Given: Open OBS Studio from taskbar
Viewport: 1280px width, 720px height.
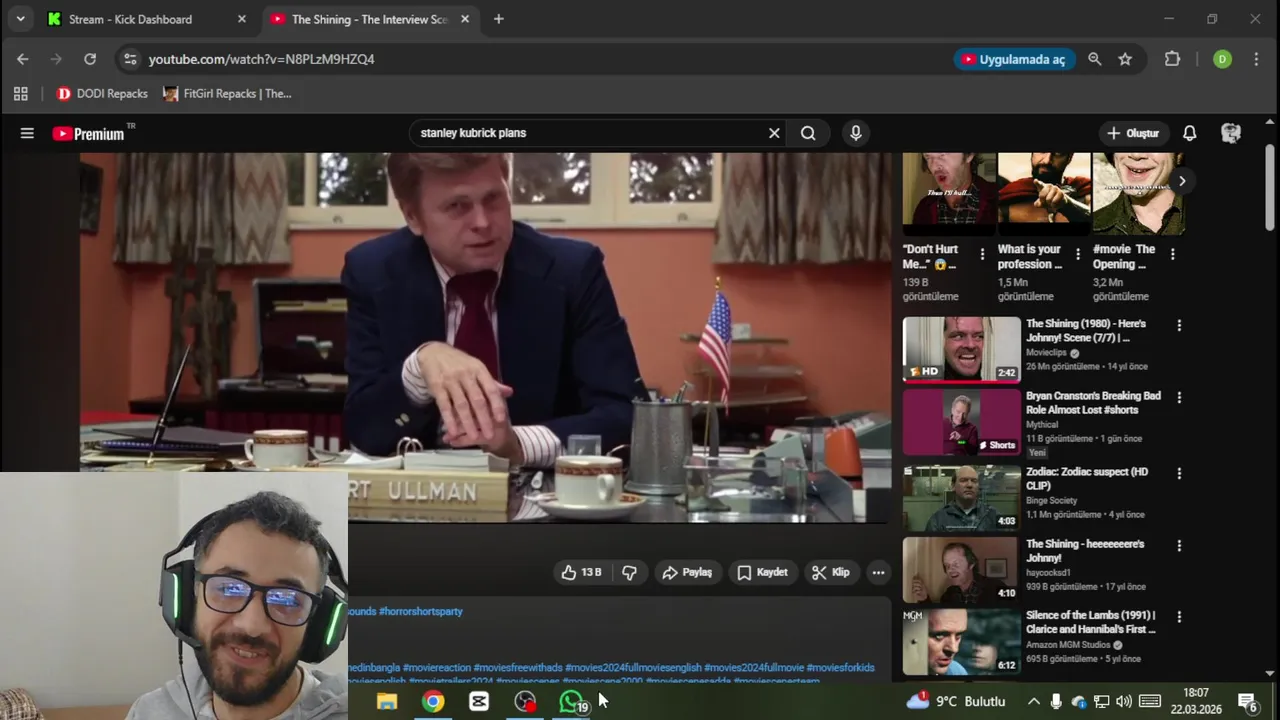Looking at the screenshot, I should coord(525,702).
